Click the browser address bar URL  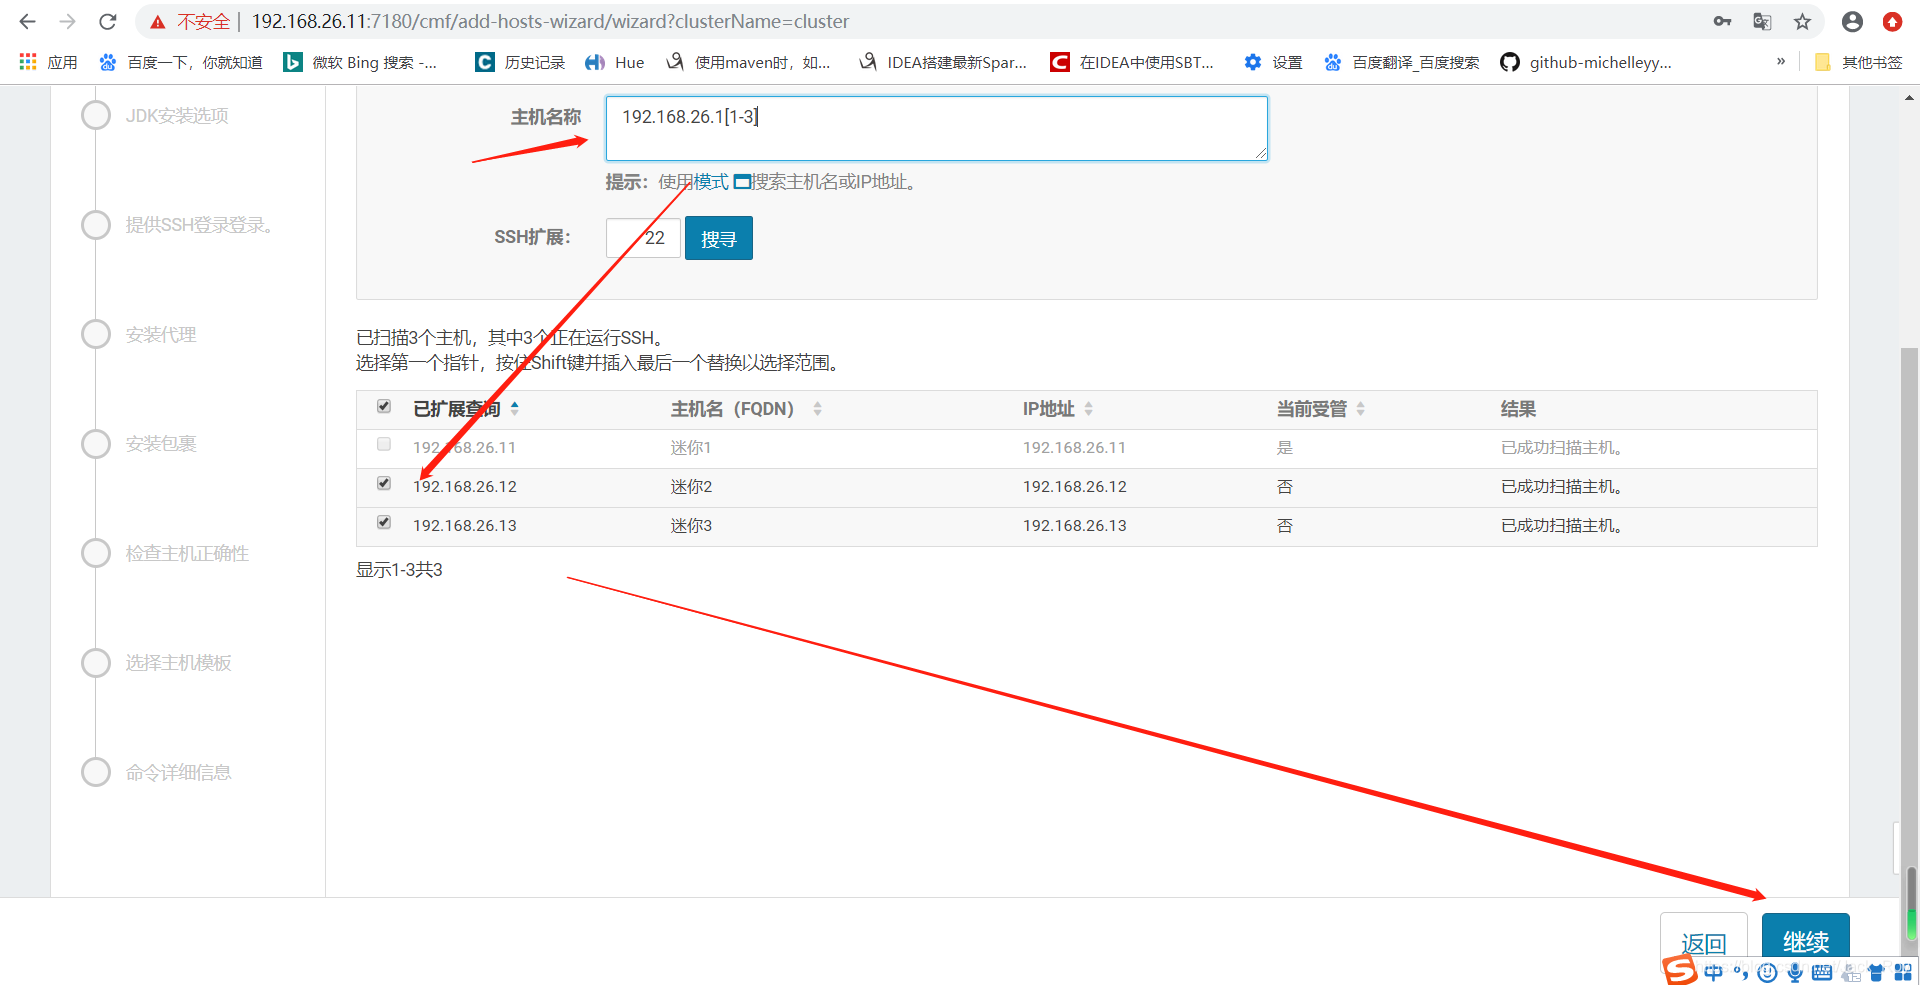coord(550,21)
